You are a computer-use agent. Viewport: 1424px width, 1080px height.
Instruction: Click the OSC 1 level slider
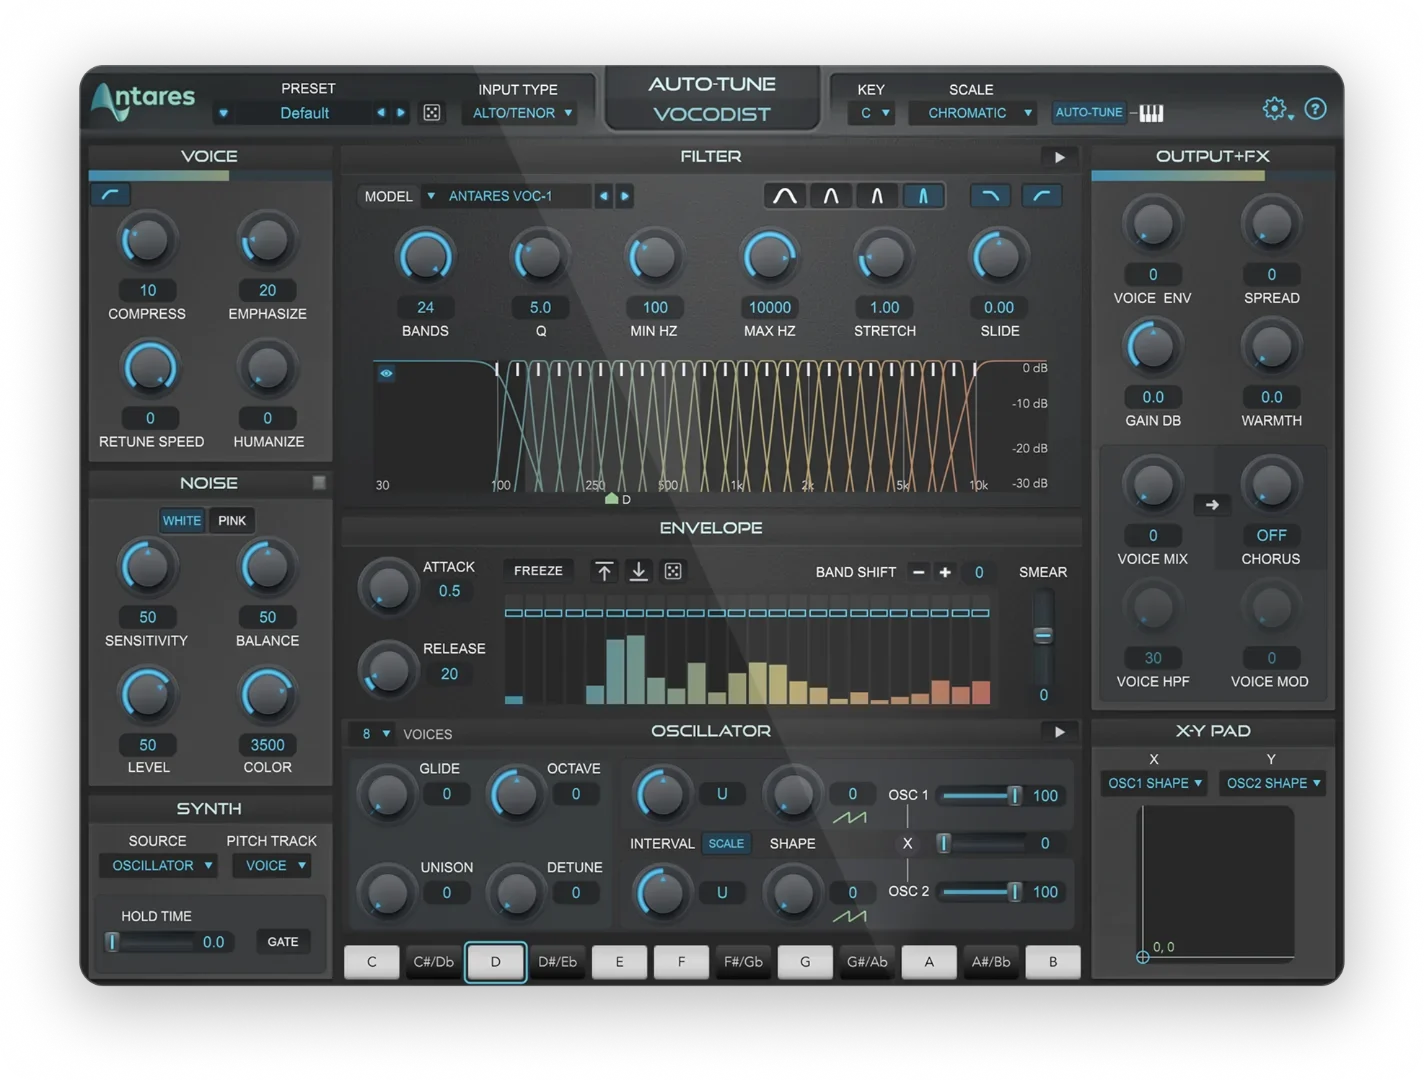coord(983,796)
